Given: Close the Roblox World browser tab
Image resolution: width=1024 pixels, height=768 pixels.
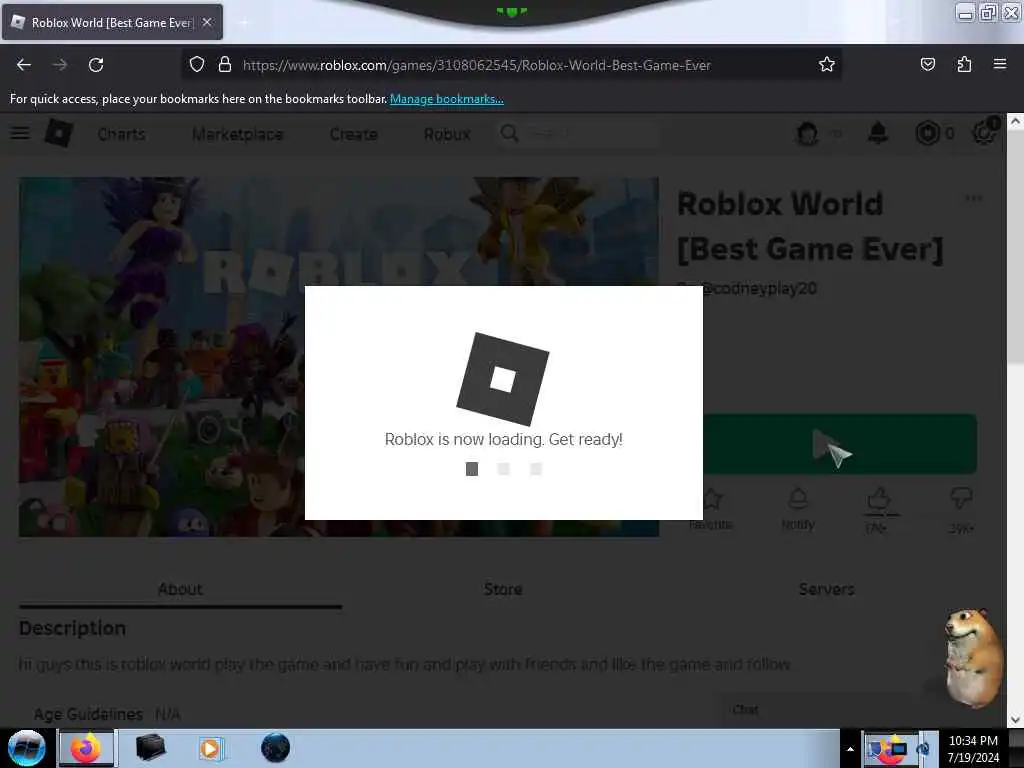Looking at the screenshot, I should tap(207, 22).
